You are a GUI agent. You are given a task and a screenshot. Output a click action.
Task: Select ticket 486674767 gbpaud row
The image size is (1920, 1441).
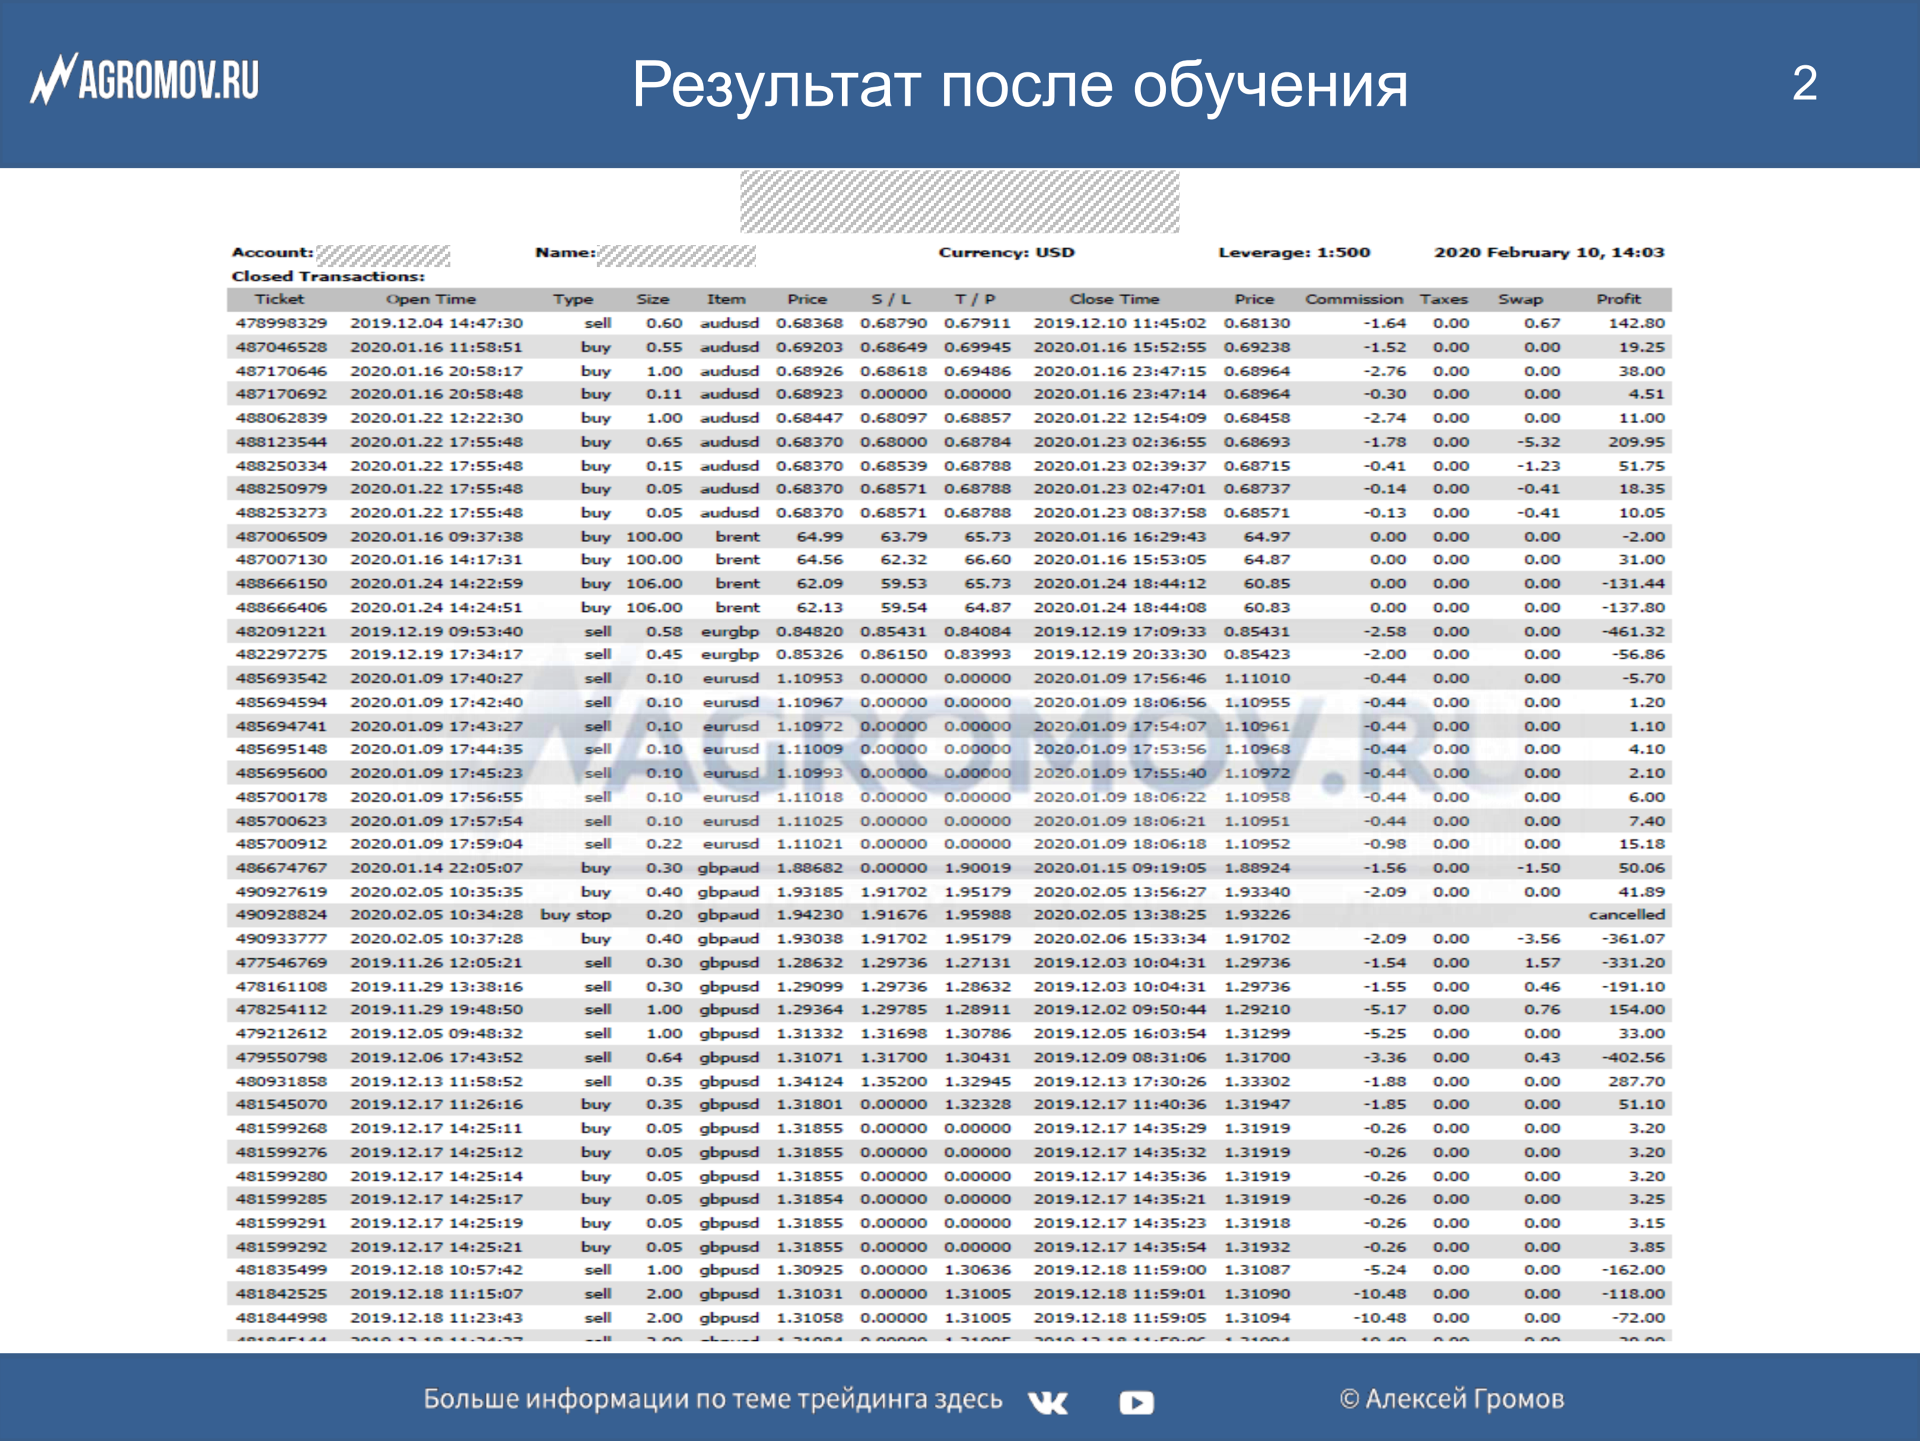949,868
